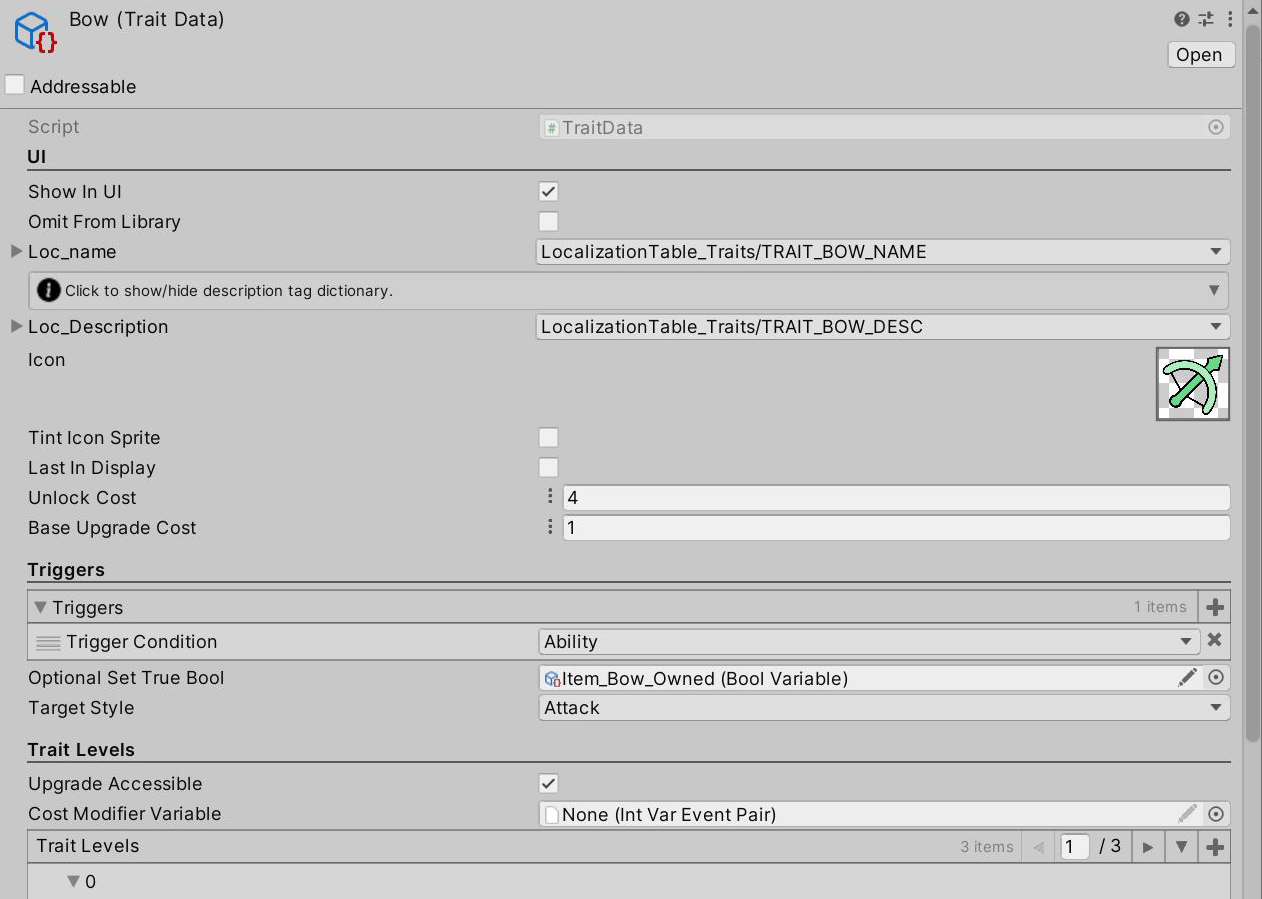Click the Unlock Cost input field
The height and width of the screenshot is (899, 1262).
[895, 498]
